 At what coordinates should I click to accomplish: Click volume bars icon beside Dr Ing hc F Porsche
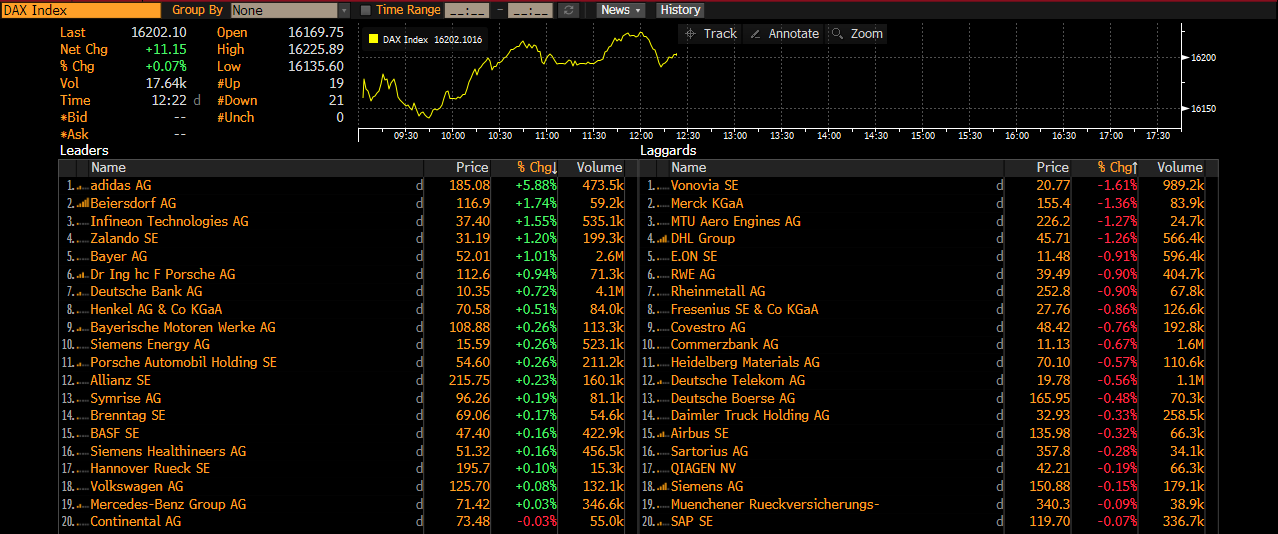click(x=83, y=274)
